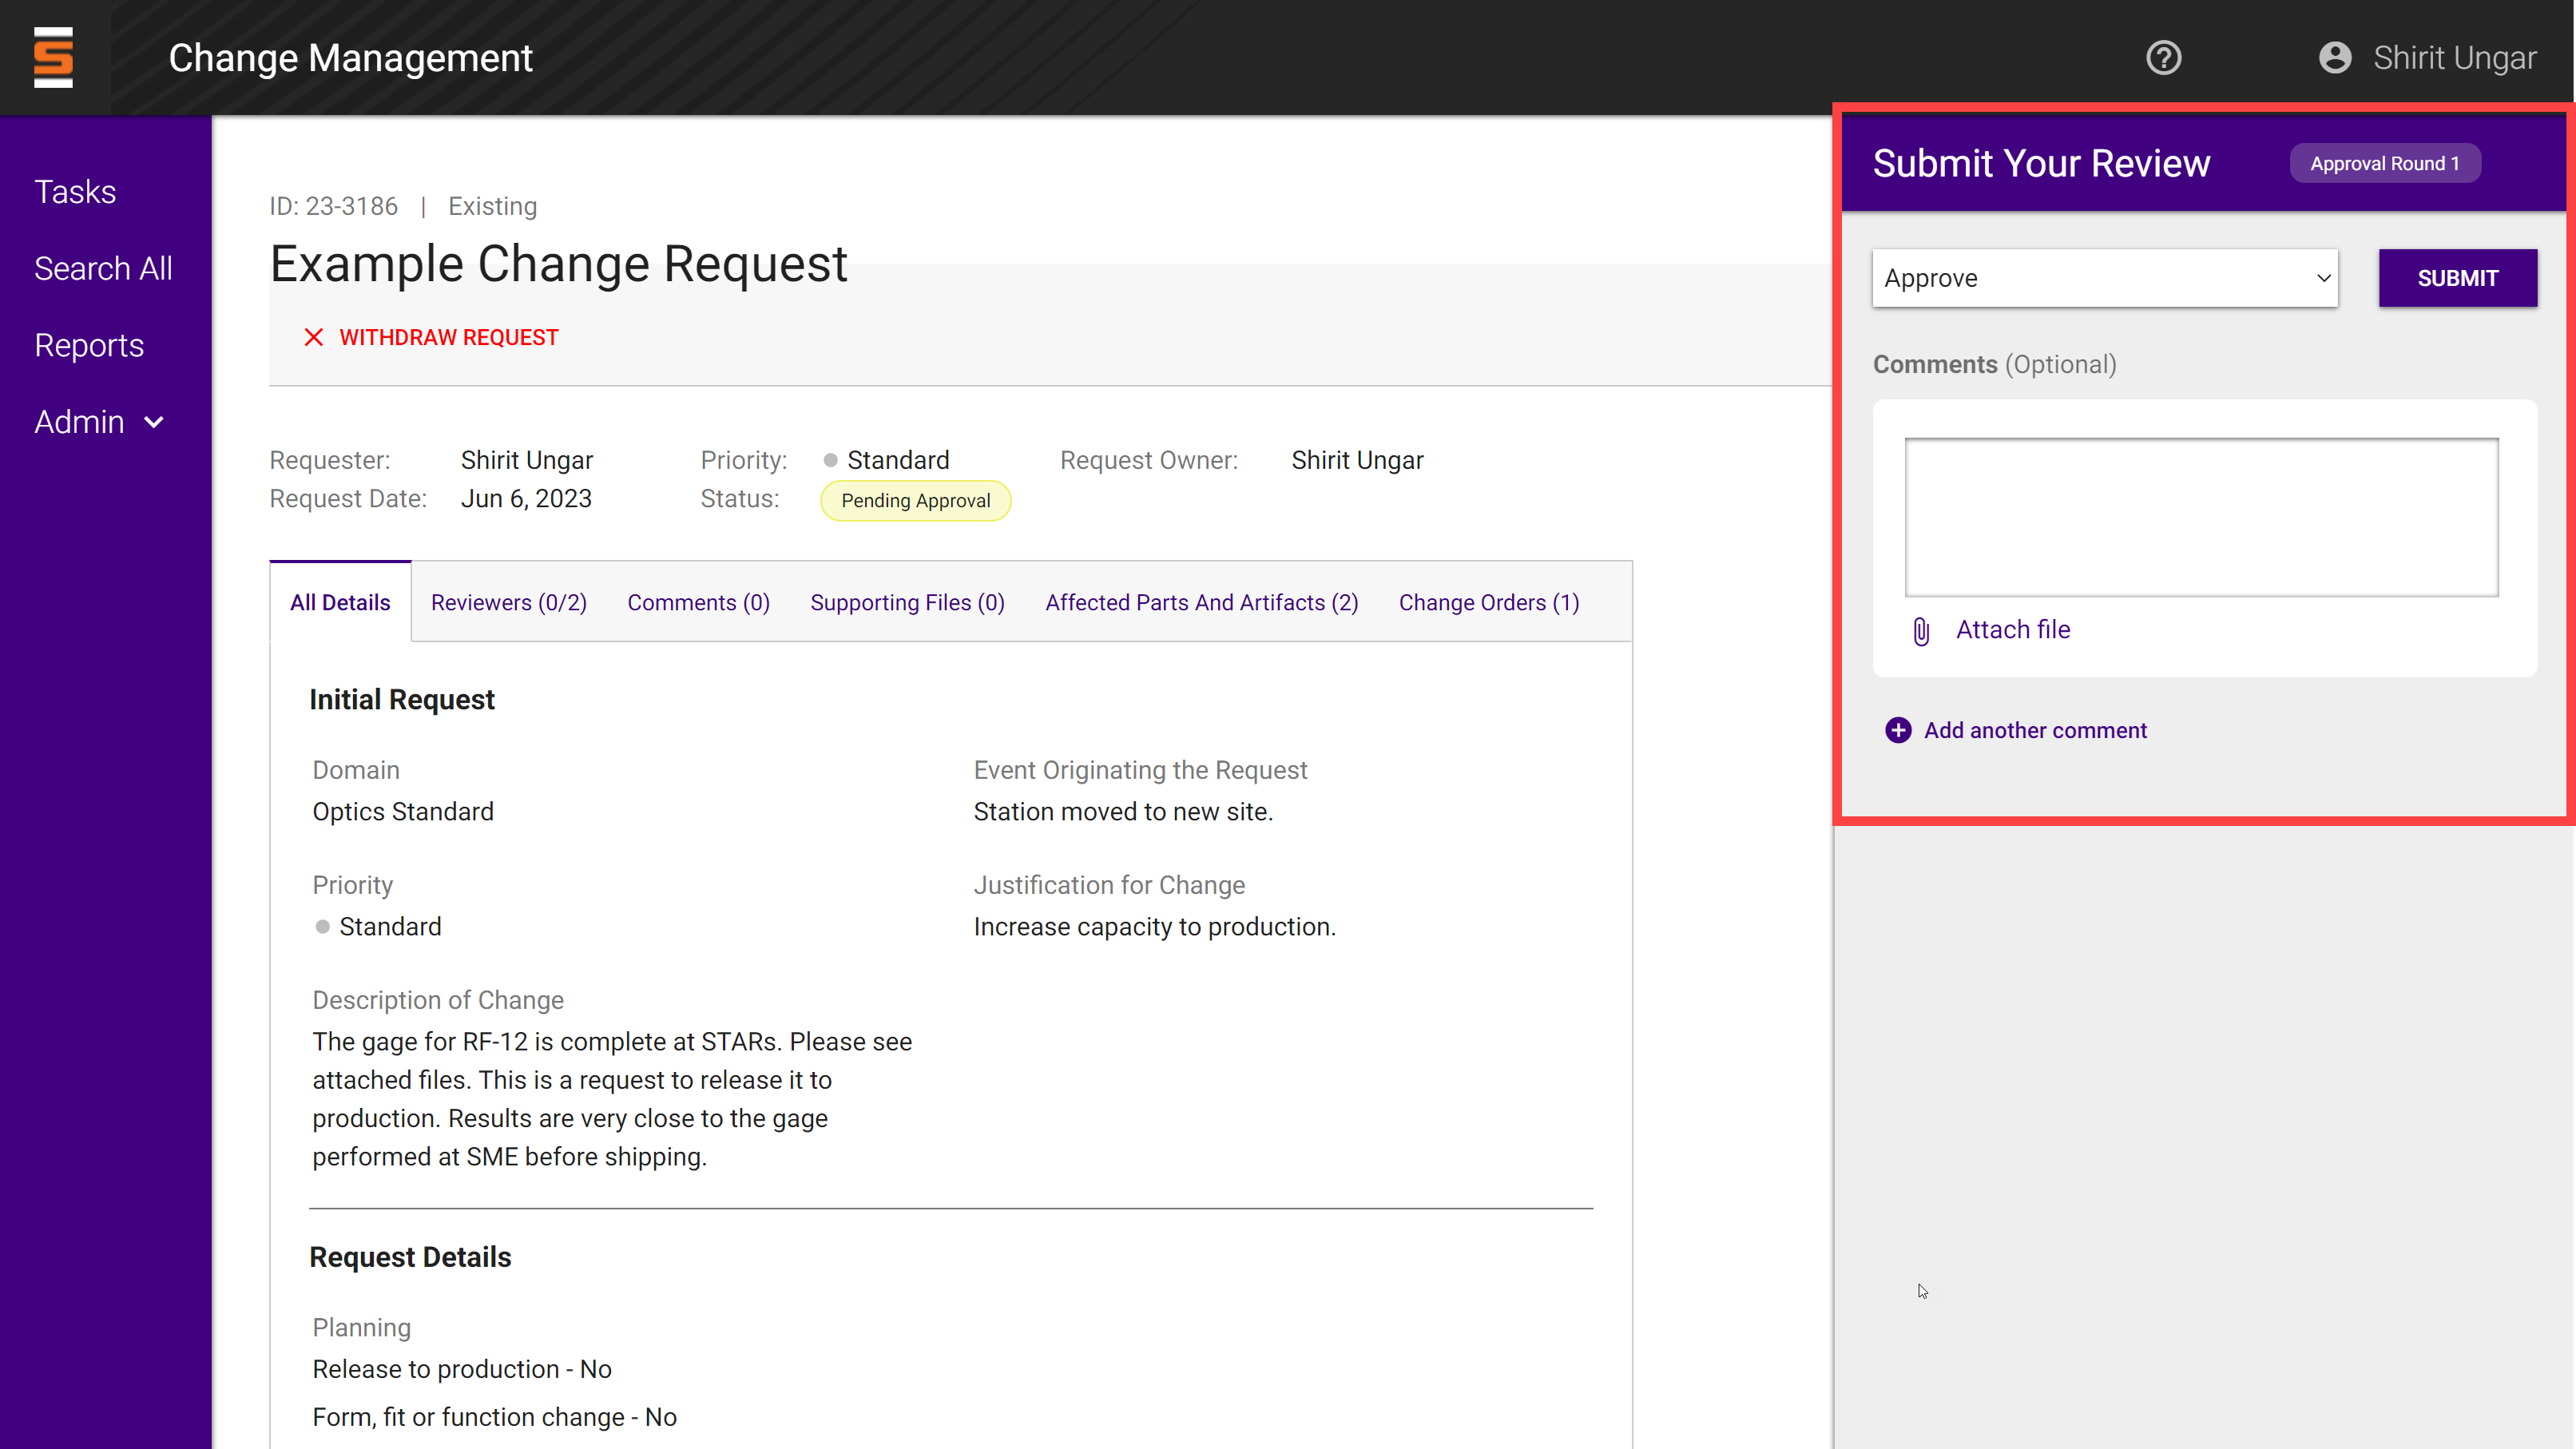Click Add another comment link
This screenshot has width=2576, height=1449.
pyautogui.click(x=2034, y=730)
